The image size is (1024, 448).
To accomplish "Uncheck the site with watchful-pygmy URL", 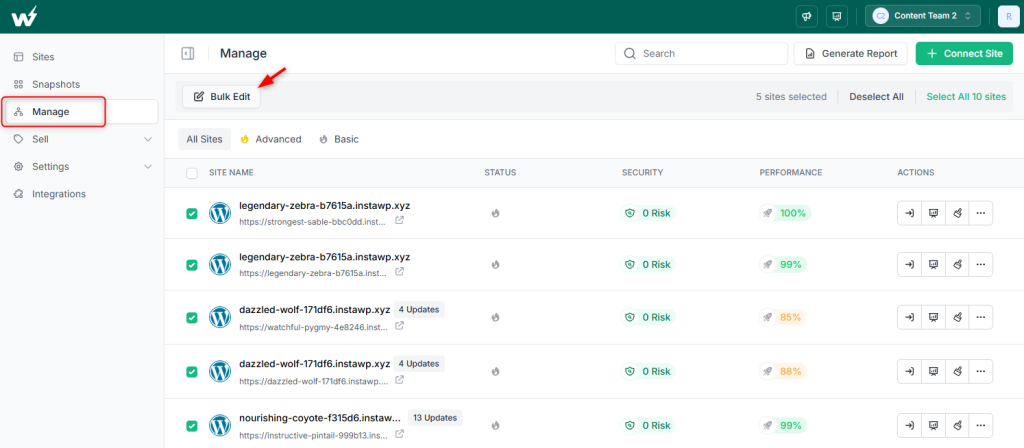I will tap(191, 318).
